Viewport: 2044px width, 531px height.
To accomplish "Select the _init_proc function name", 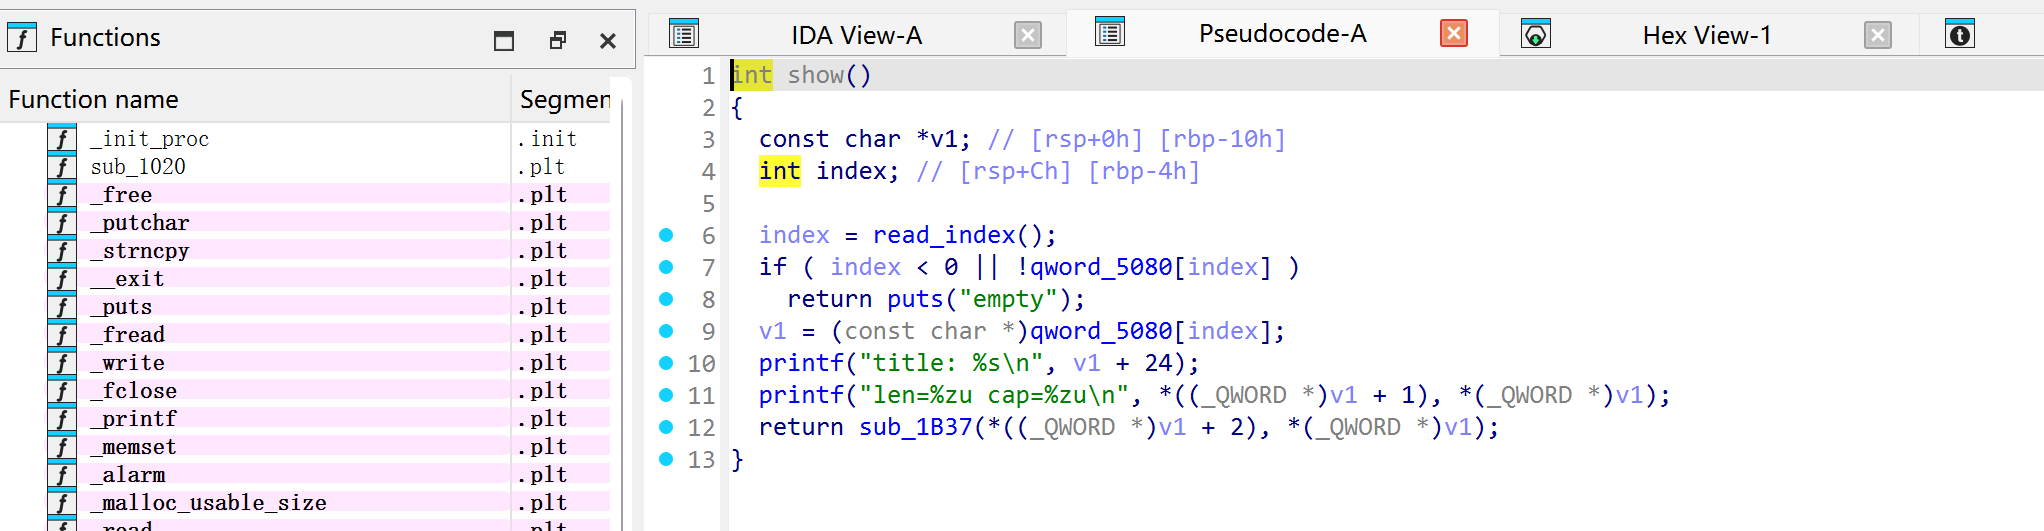I will coord(150,139).
